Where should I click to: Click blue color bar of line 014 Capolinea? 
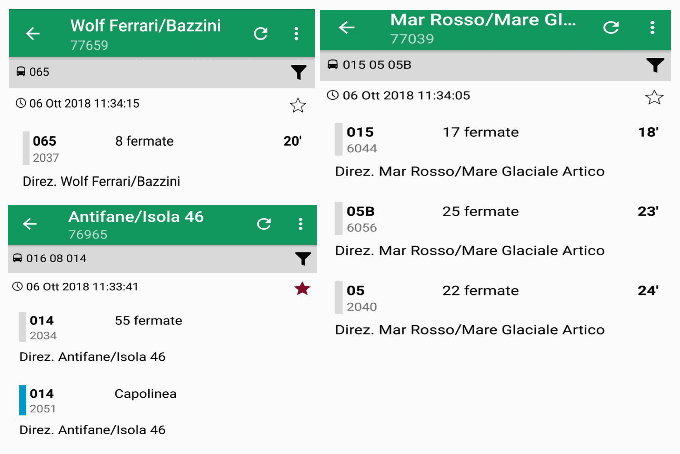[x=23, y=400]
